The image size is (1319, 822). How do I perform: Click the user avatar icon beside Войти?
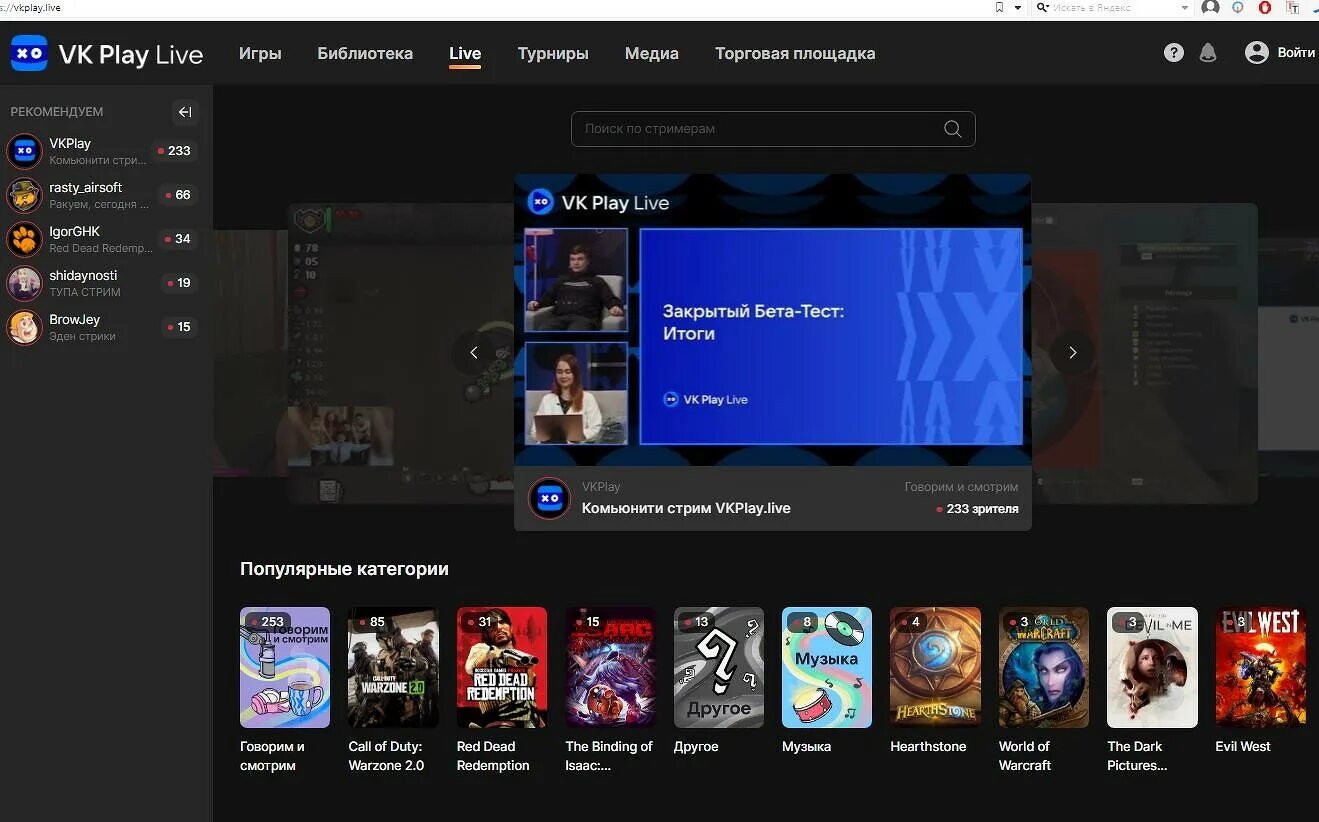[1257, 52]
